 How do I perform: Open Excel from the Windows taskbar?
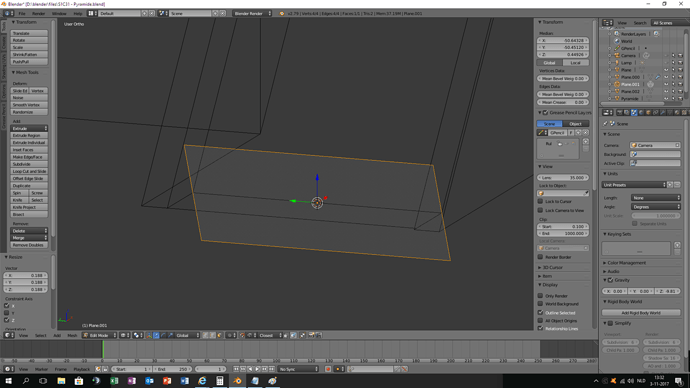click(x=114, y=381)
